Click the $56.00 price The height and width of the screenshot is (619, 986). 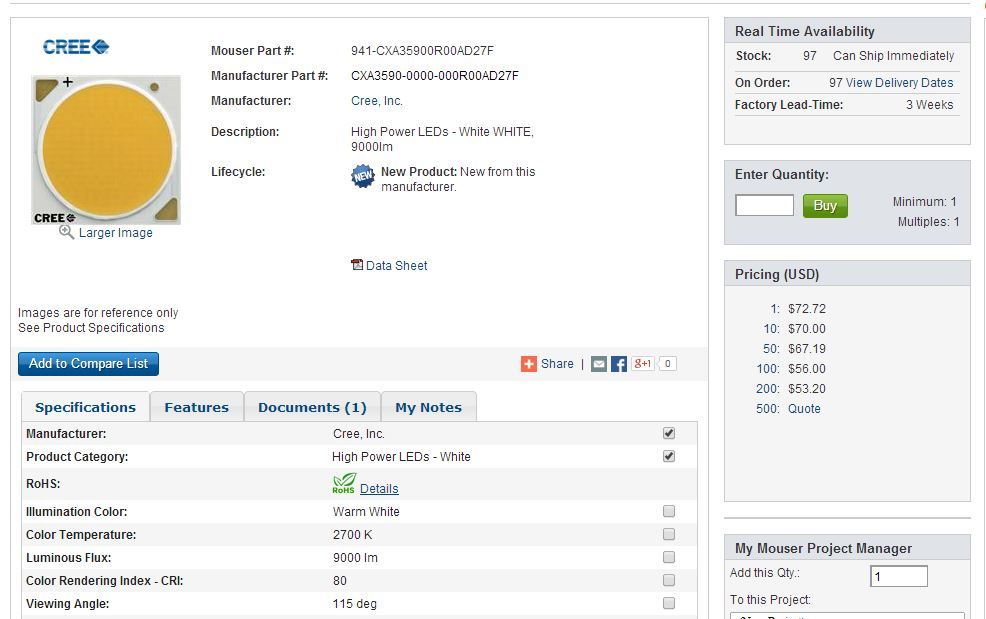pos(807,369)
